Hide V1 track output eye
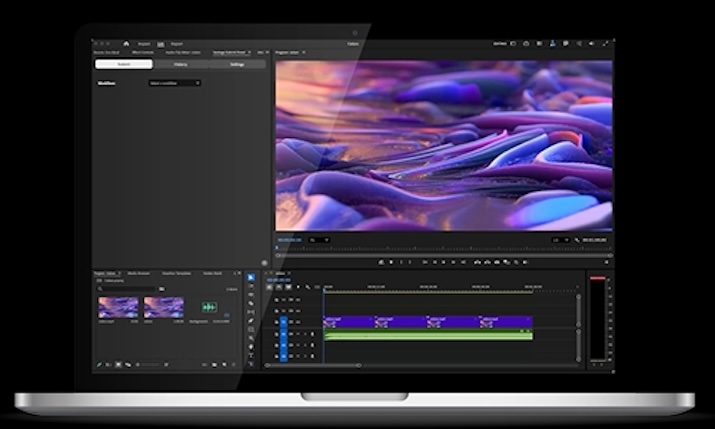 point(298,322)
